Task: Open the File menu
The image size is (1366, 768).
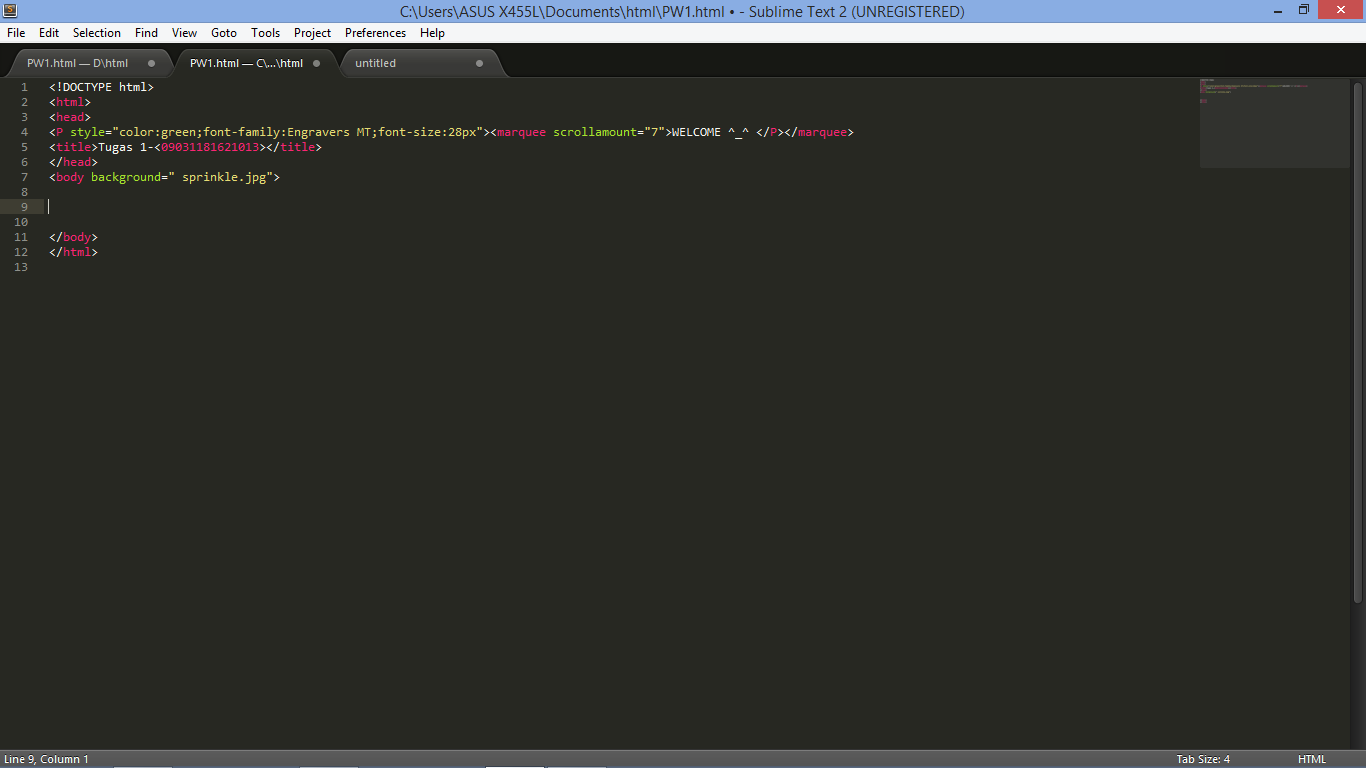Action: click(16, 32)
